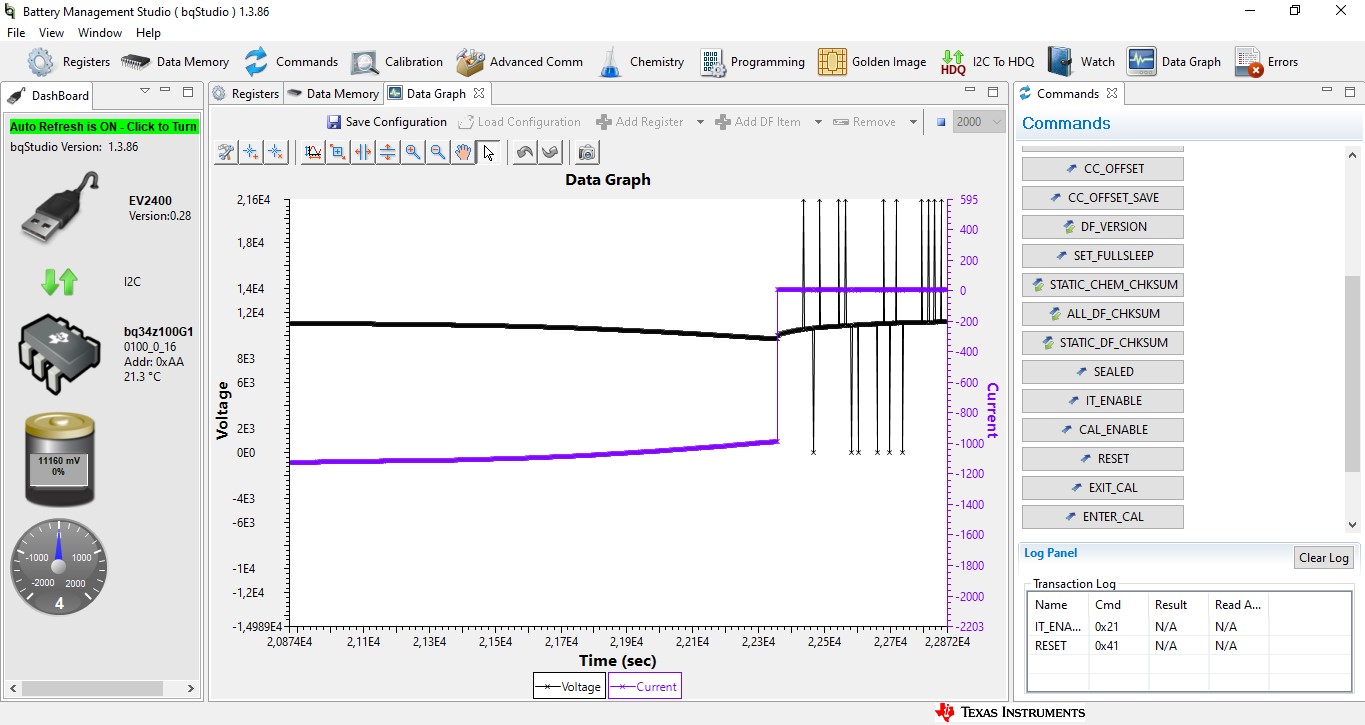This screenshot has width=1365, height=725.
Task: Launch the I2C To HDQ tool
Action: coord(987,62)
